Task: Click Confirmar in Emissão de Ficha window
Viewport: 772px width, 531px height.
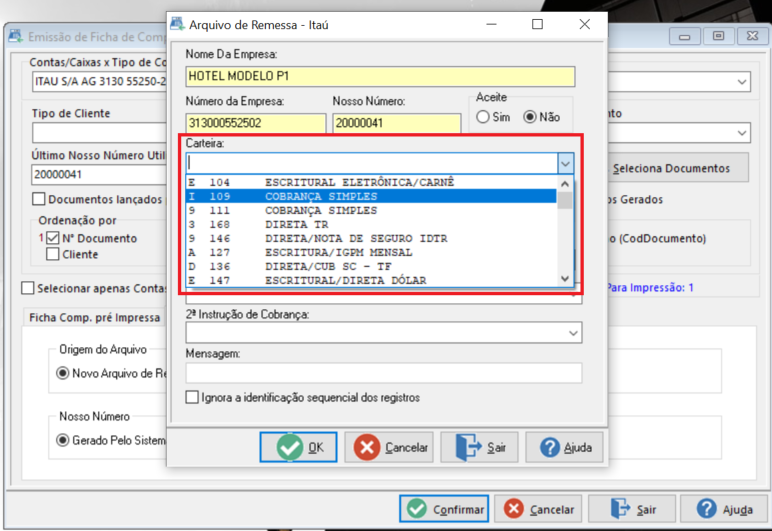Action: tap(444, 509)
